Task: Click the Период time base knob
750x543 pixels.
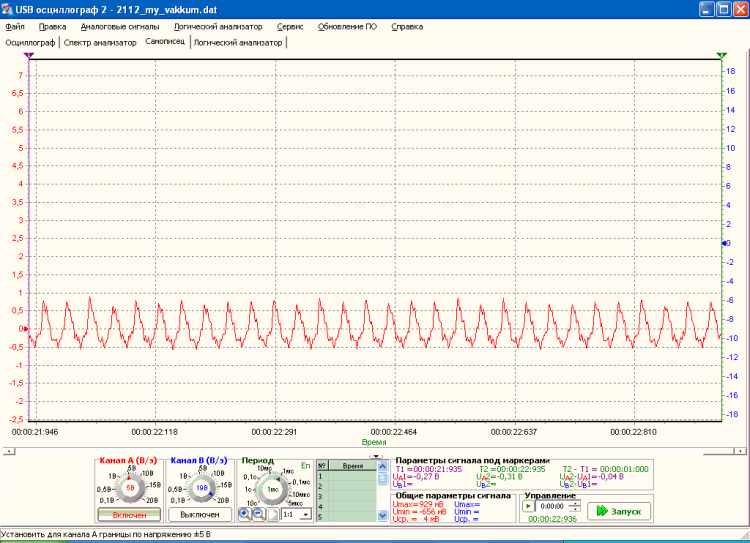Action: 272,489
